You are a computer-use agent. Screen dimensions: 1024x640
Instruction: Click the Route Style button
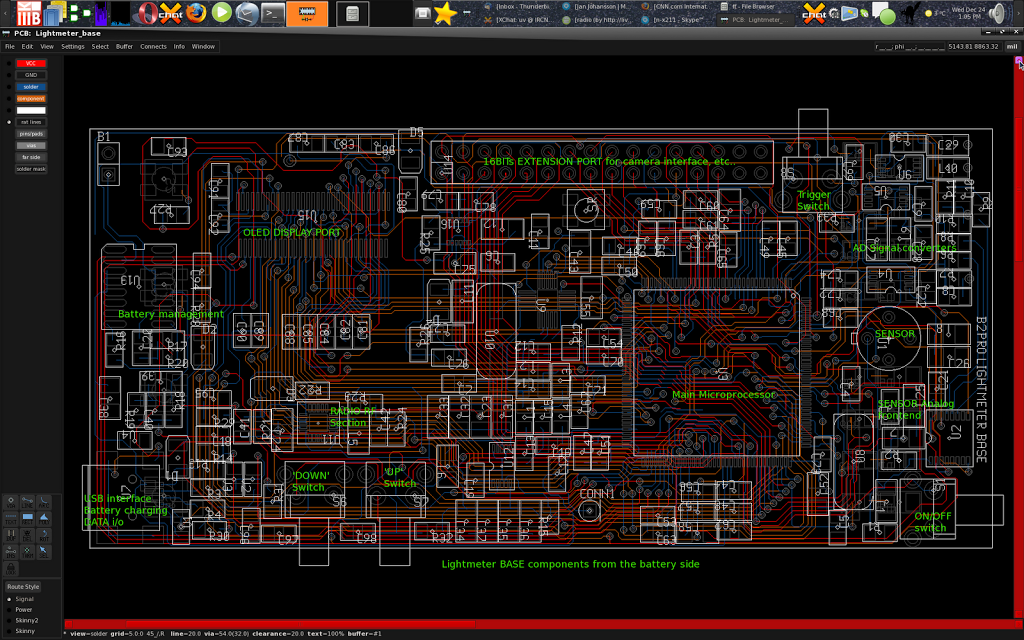pos(23,586)
